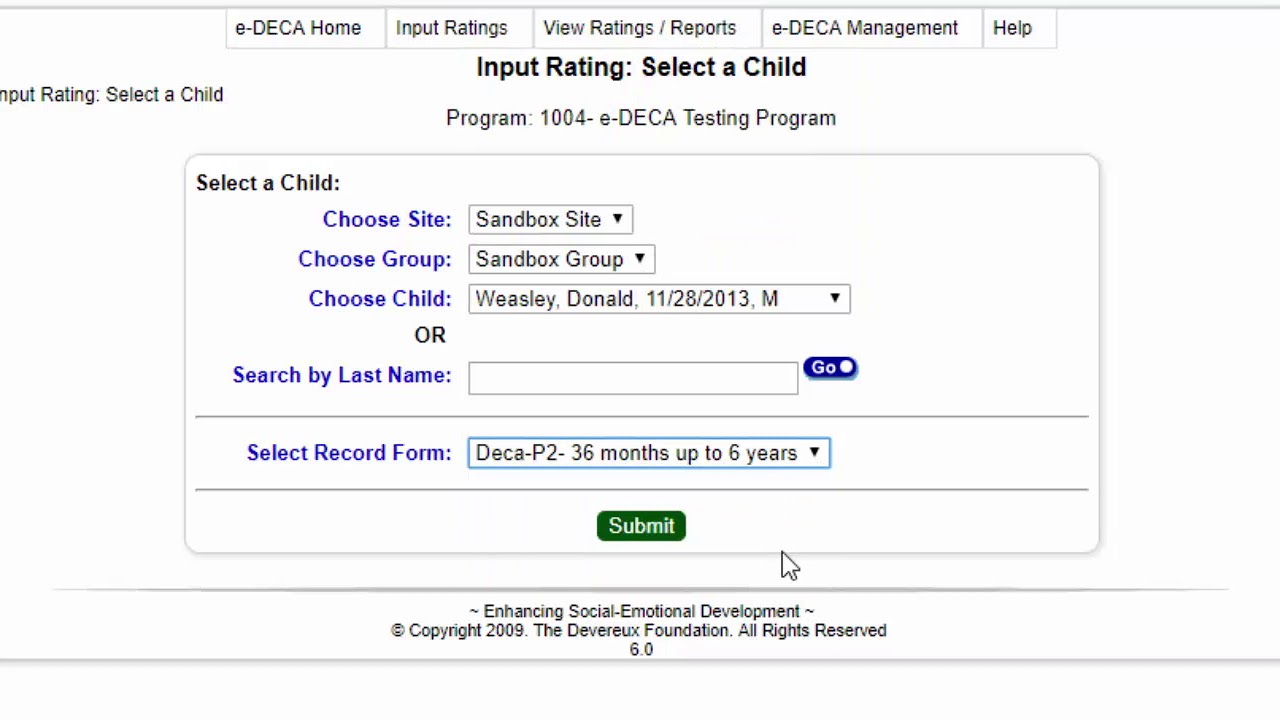Screen dimensions: 1280x720
Task: Expand the Select Record Form dropdown
Action: [649, 453]
